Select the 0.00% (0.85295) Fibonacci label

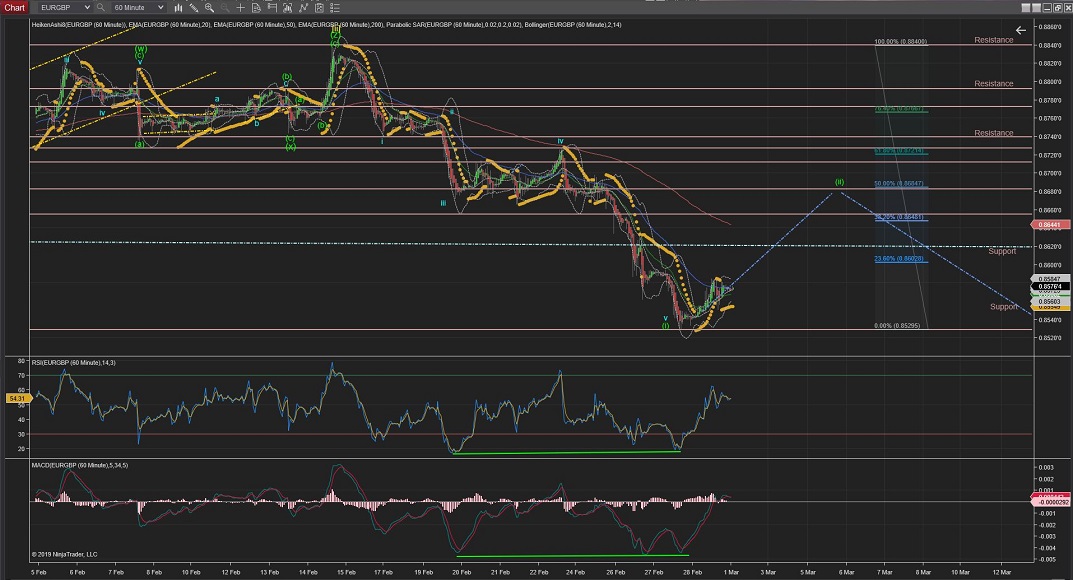pyautogui.click(x=897, y=326)
